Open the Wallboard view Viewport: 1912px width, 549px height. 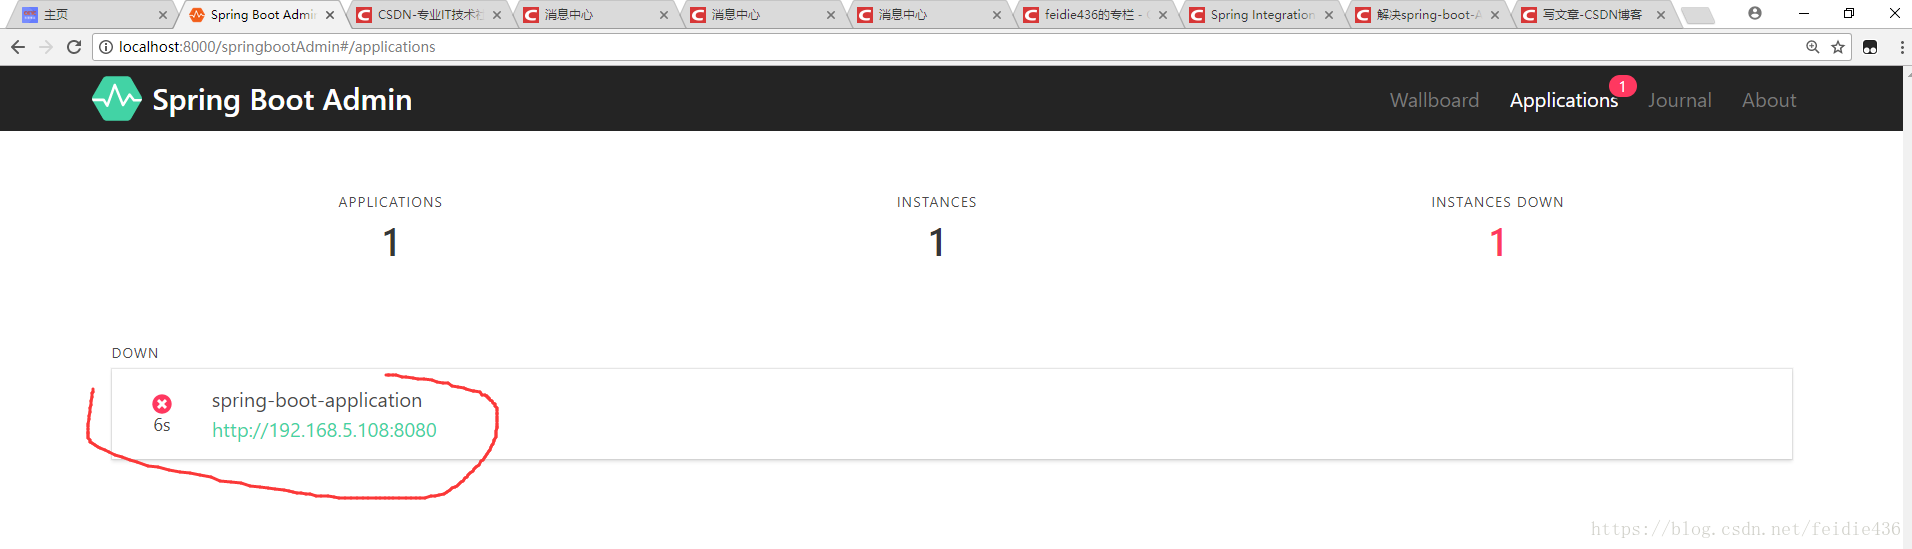(1434, 100)
